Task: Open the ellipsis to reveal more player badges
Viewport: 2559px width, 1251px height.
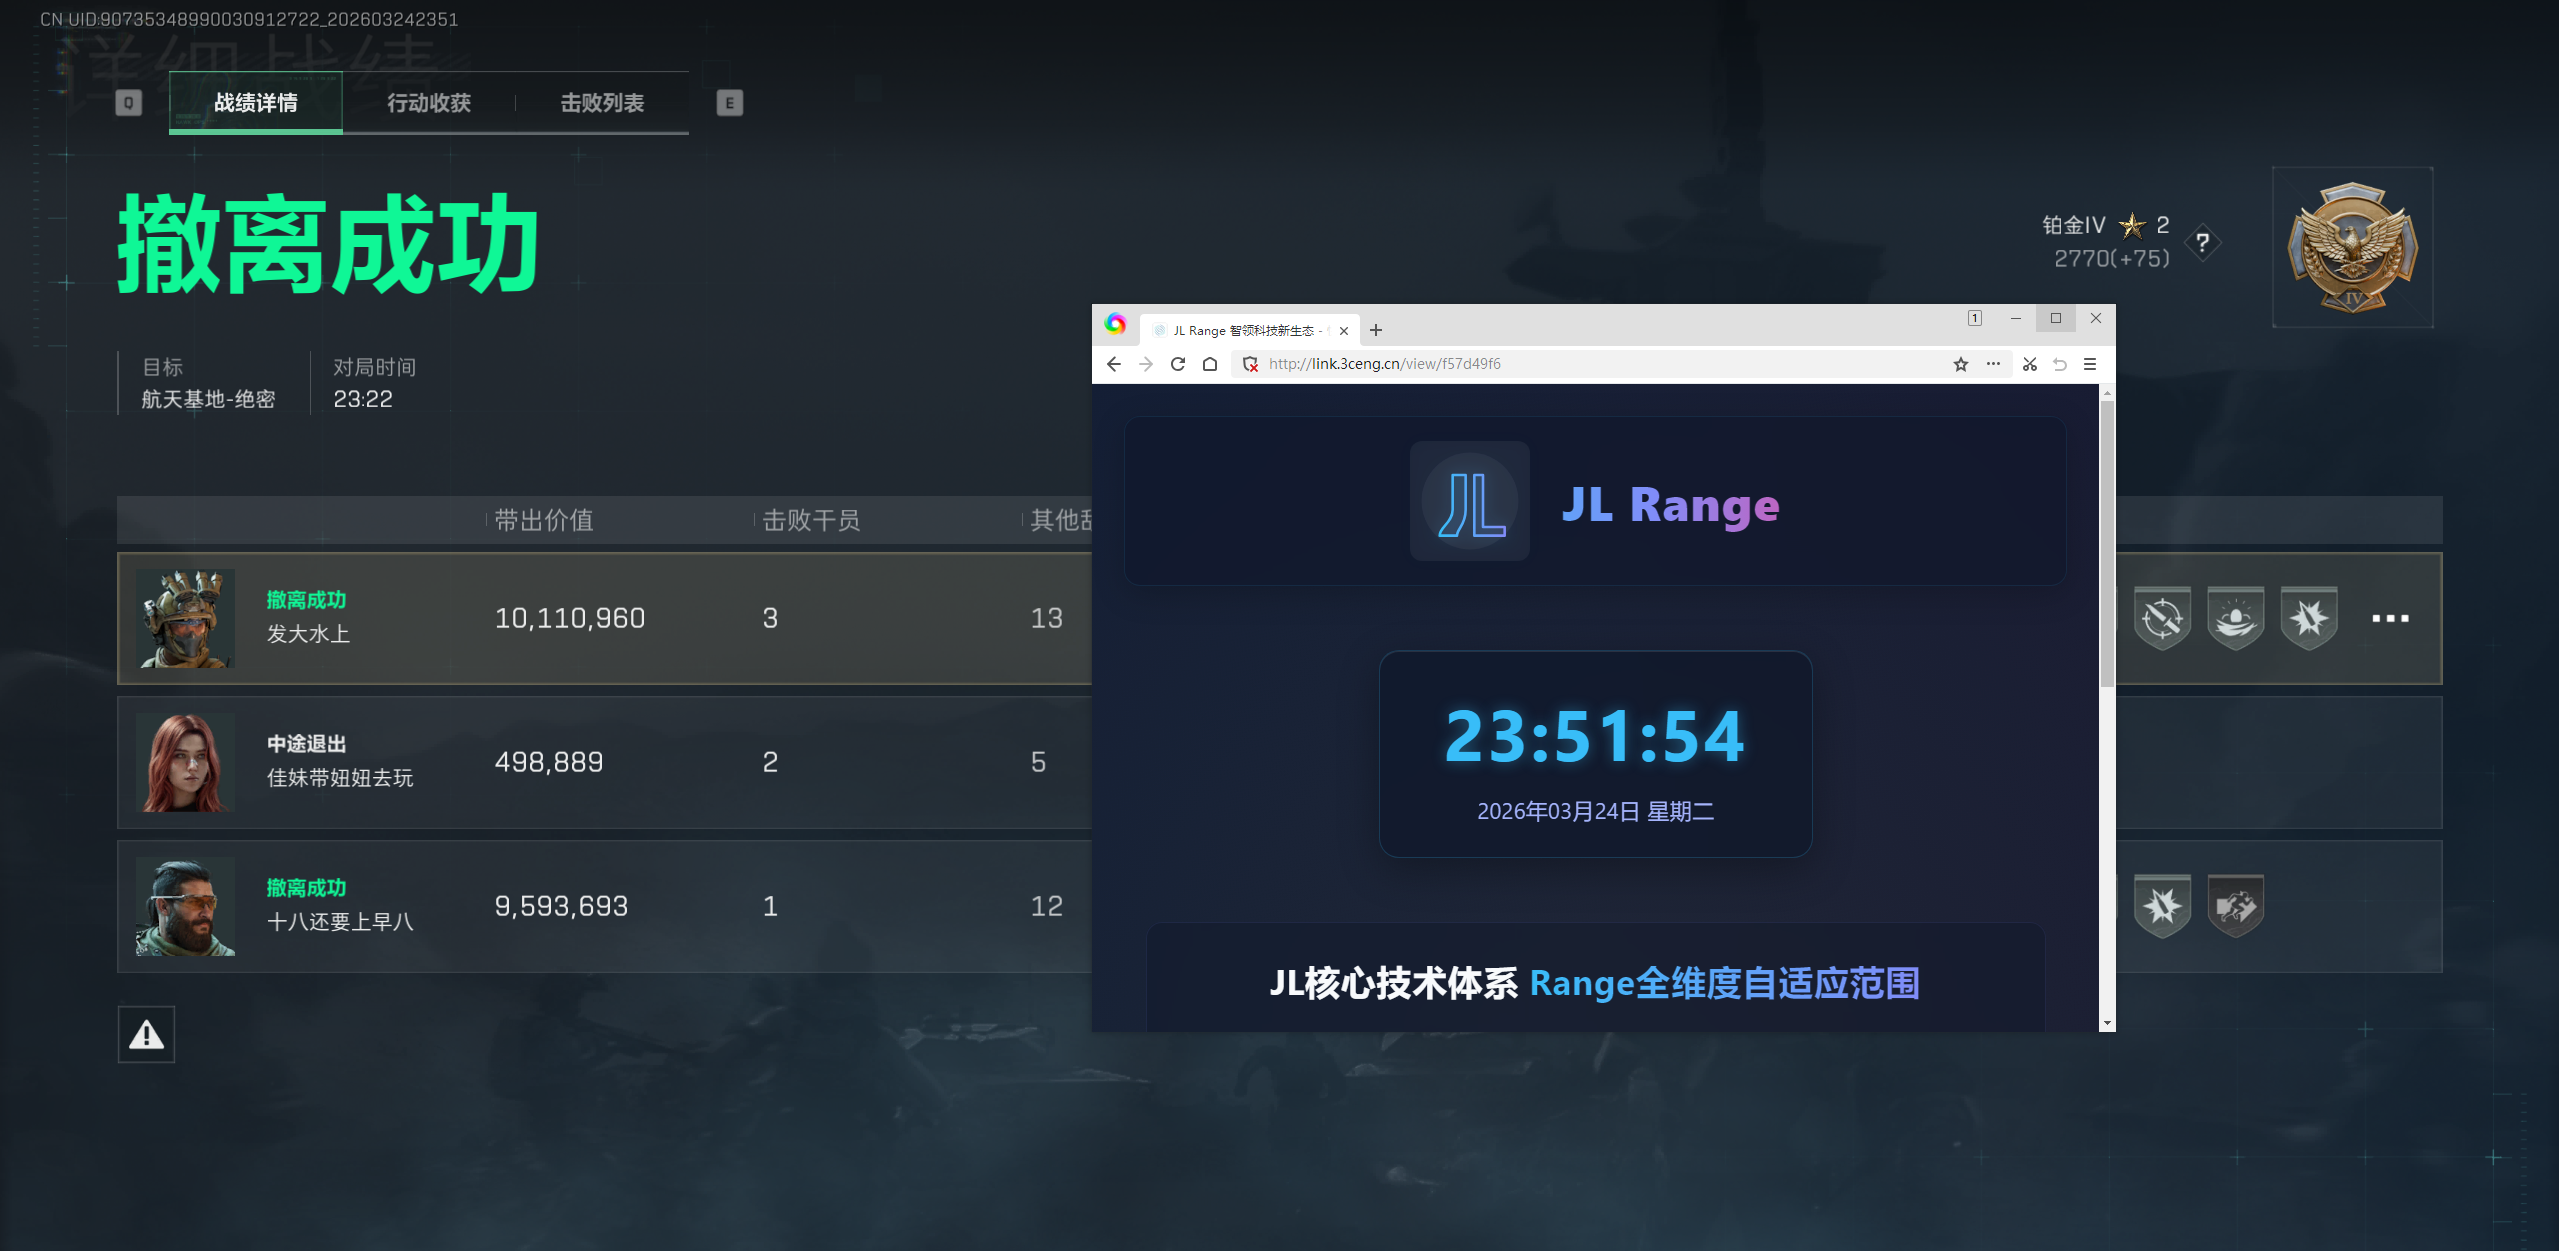Action: click(2388, 618)
